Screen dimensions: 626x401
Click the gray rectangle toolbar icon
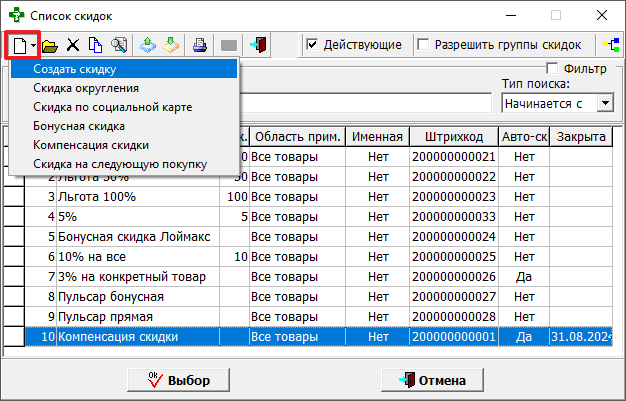pos(229,46)
